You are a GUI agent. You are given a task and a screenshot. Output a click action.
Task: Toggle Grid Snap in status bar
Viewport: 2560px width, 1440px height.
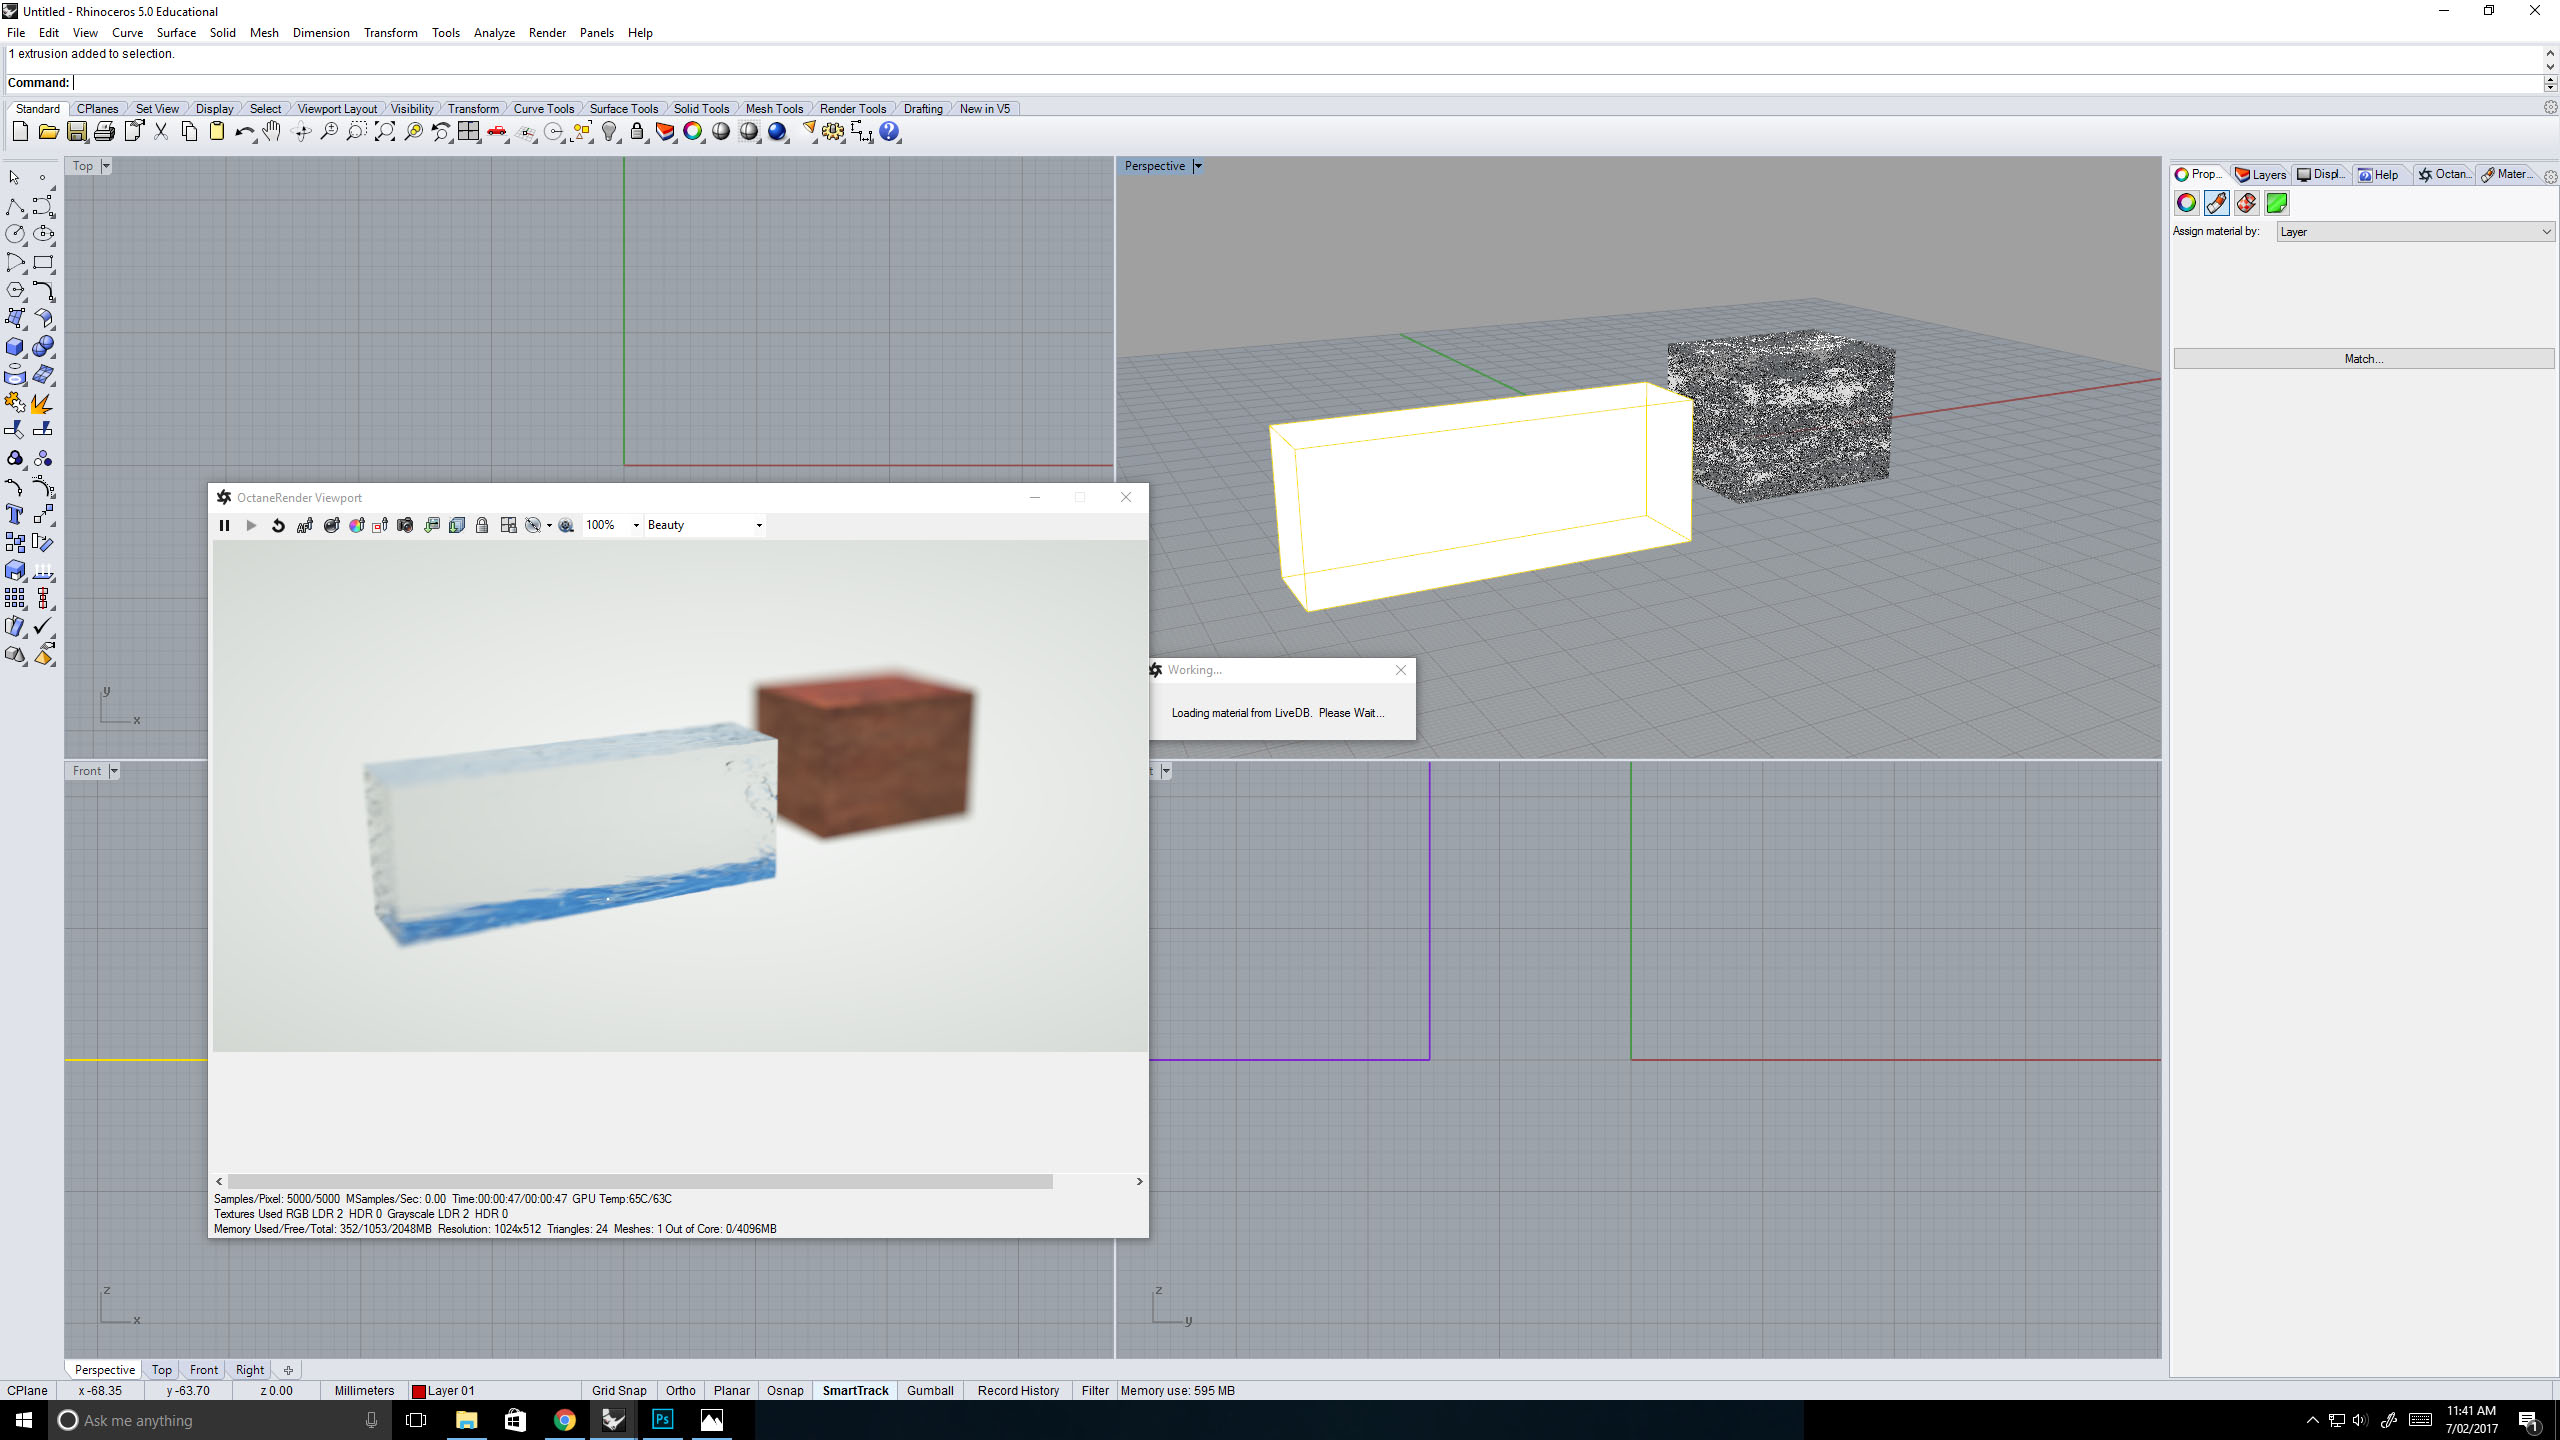tap(618, 1390)
